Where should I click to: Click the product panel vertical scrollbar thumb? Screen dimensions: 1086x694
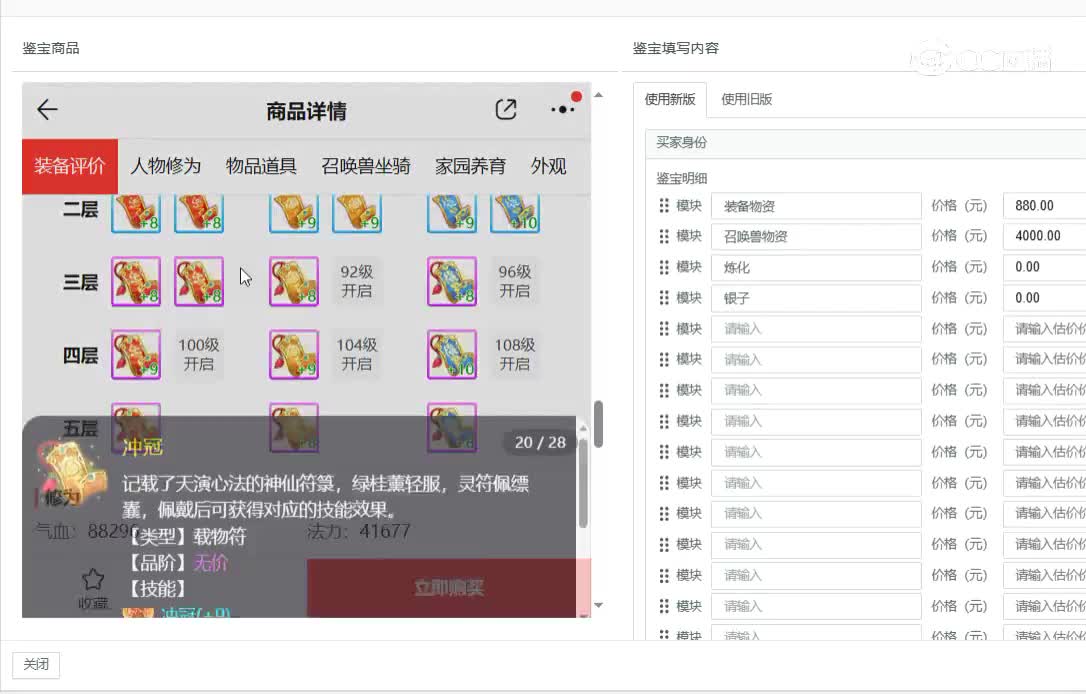[598, 424]
